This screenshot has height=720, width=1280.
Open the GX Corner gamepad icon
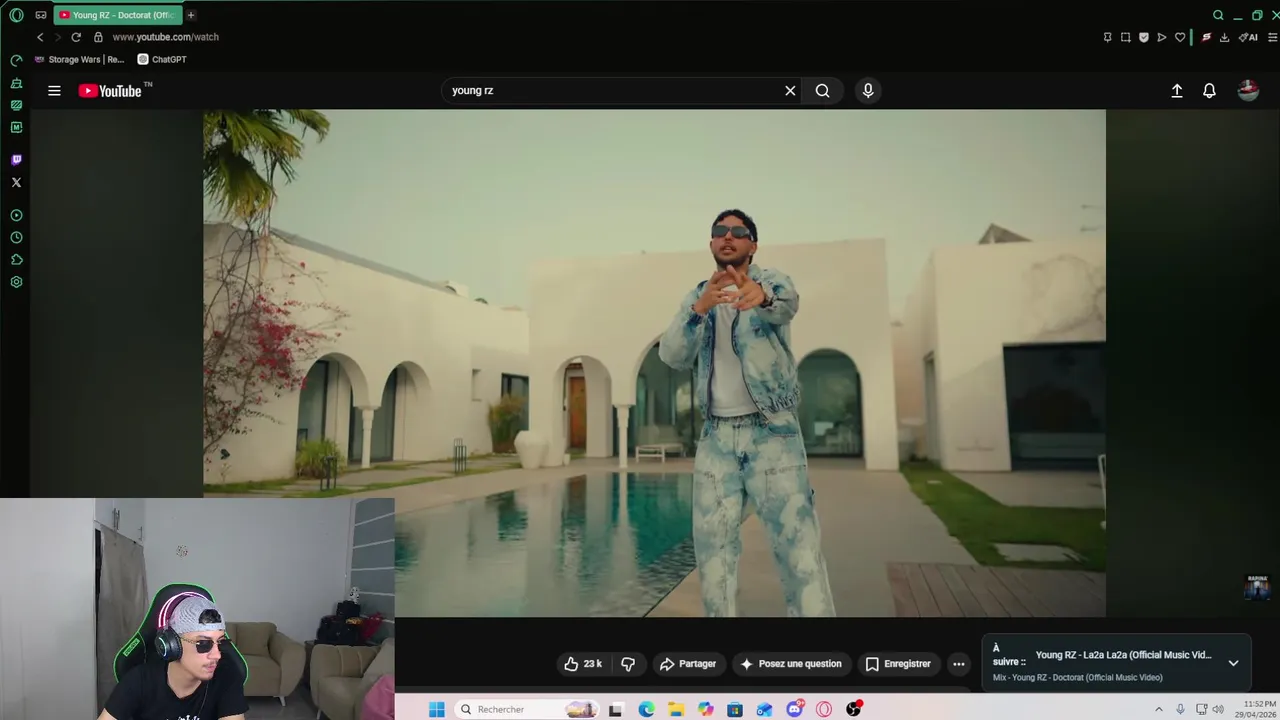41,15
